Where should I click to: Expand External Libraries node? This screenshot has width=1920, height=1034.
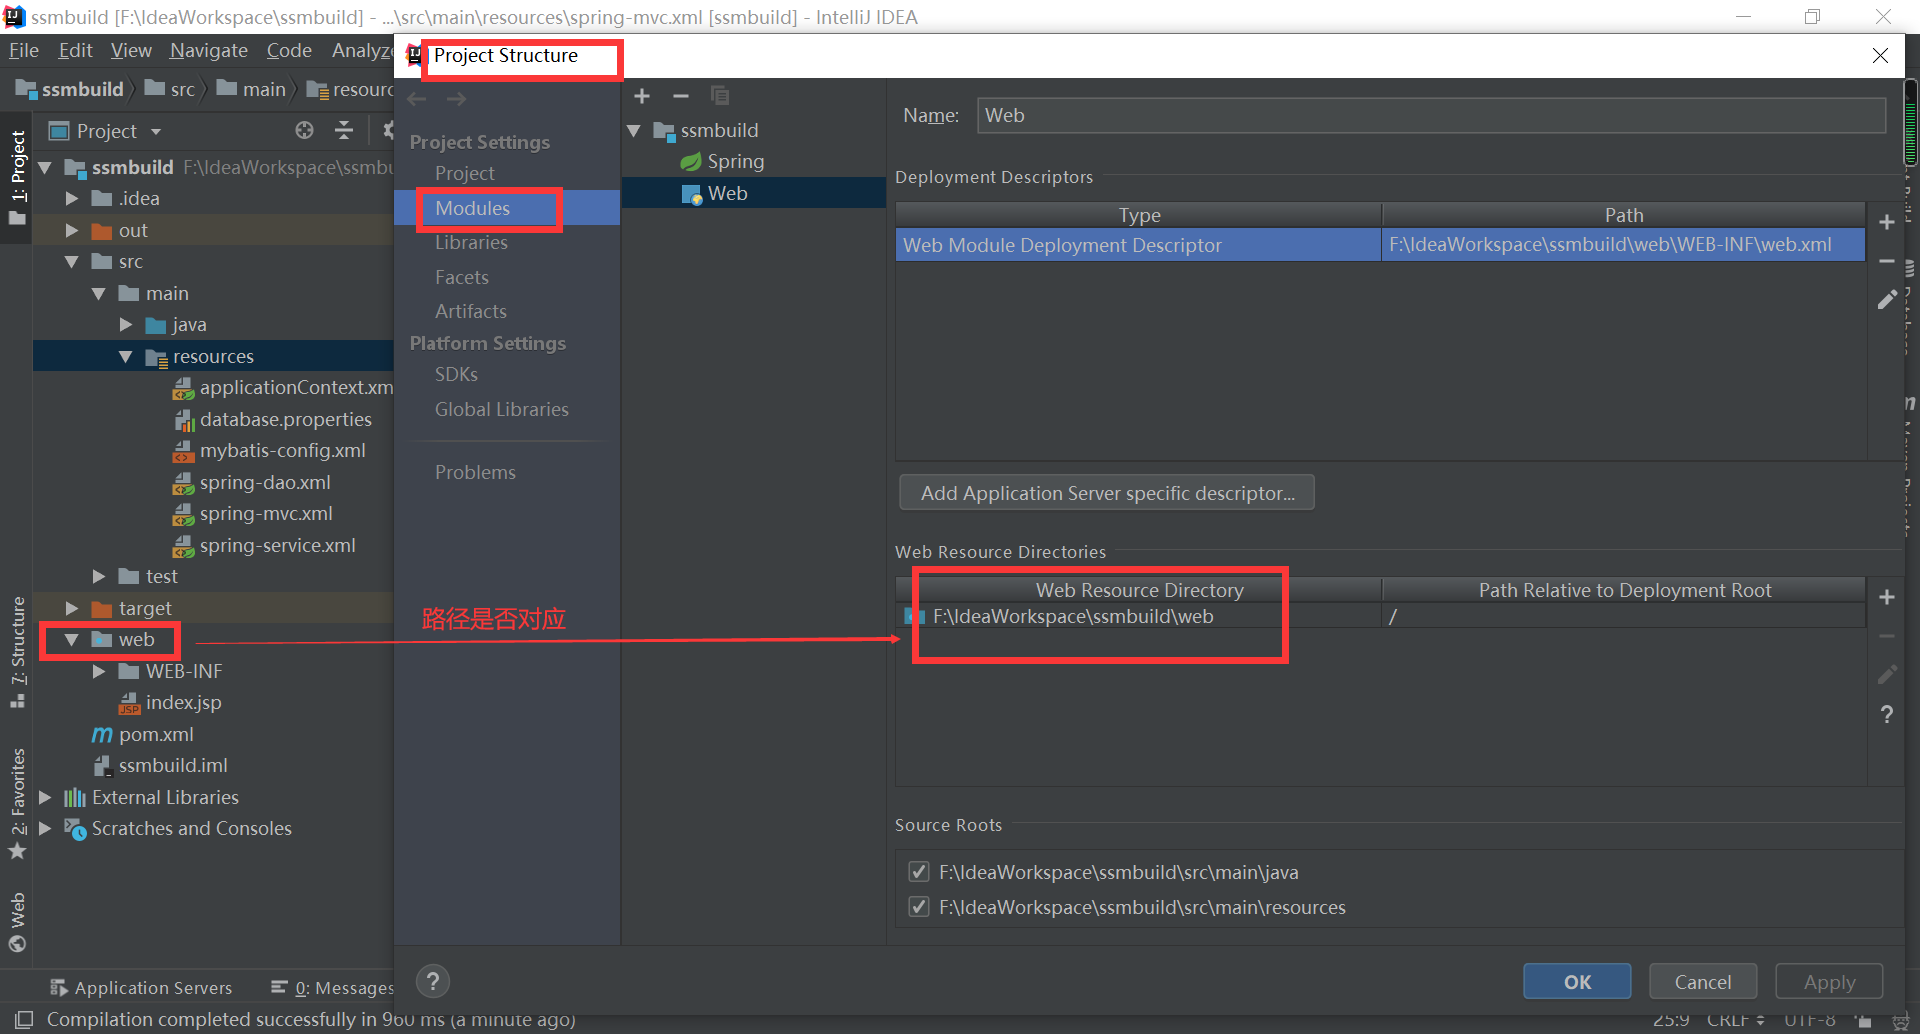coord(45,797)
